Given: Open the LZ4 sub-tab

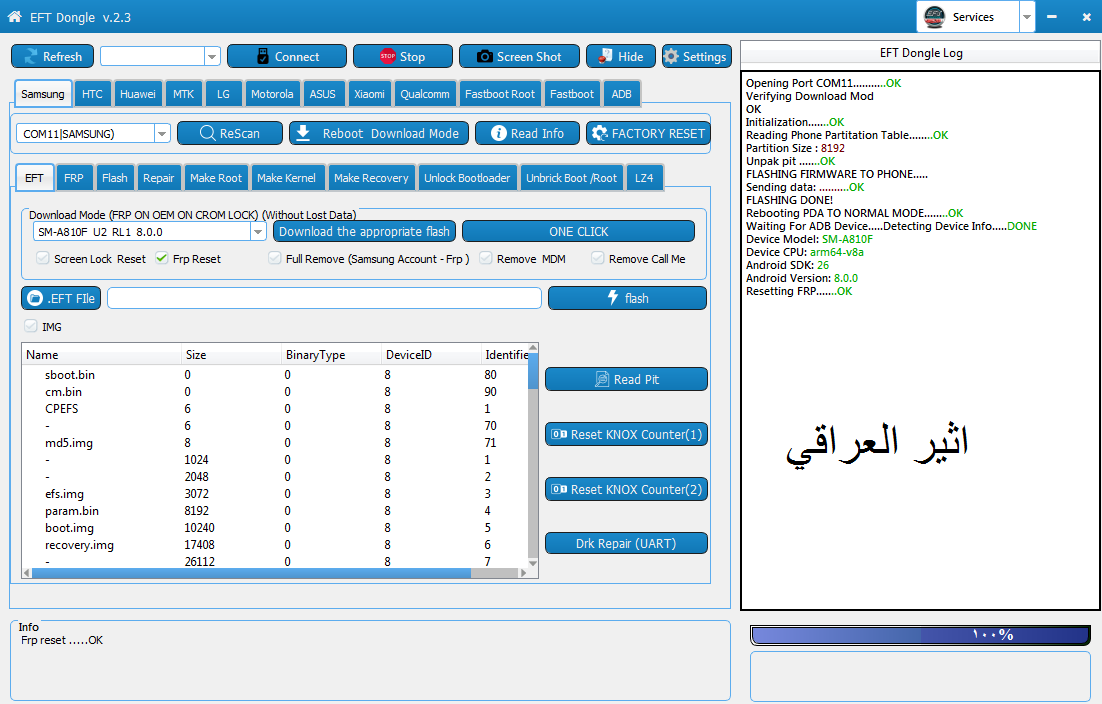Looking at the screenshot, I should coord(644,178).
